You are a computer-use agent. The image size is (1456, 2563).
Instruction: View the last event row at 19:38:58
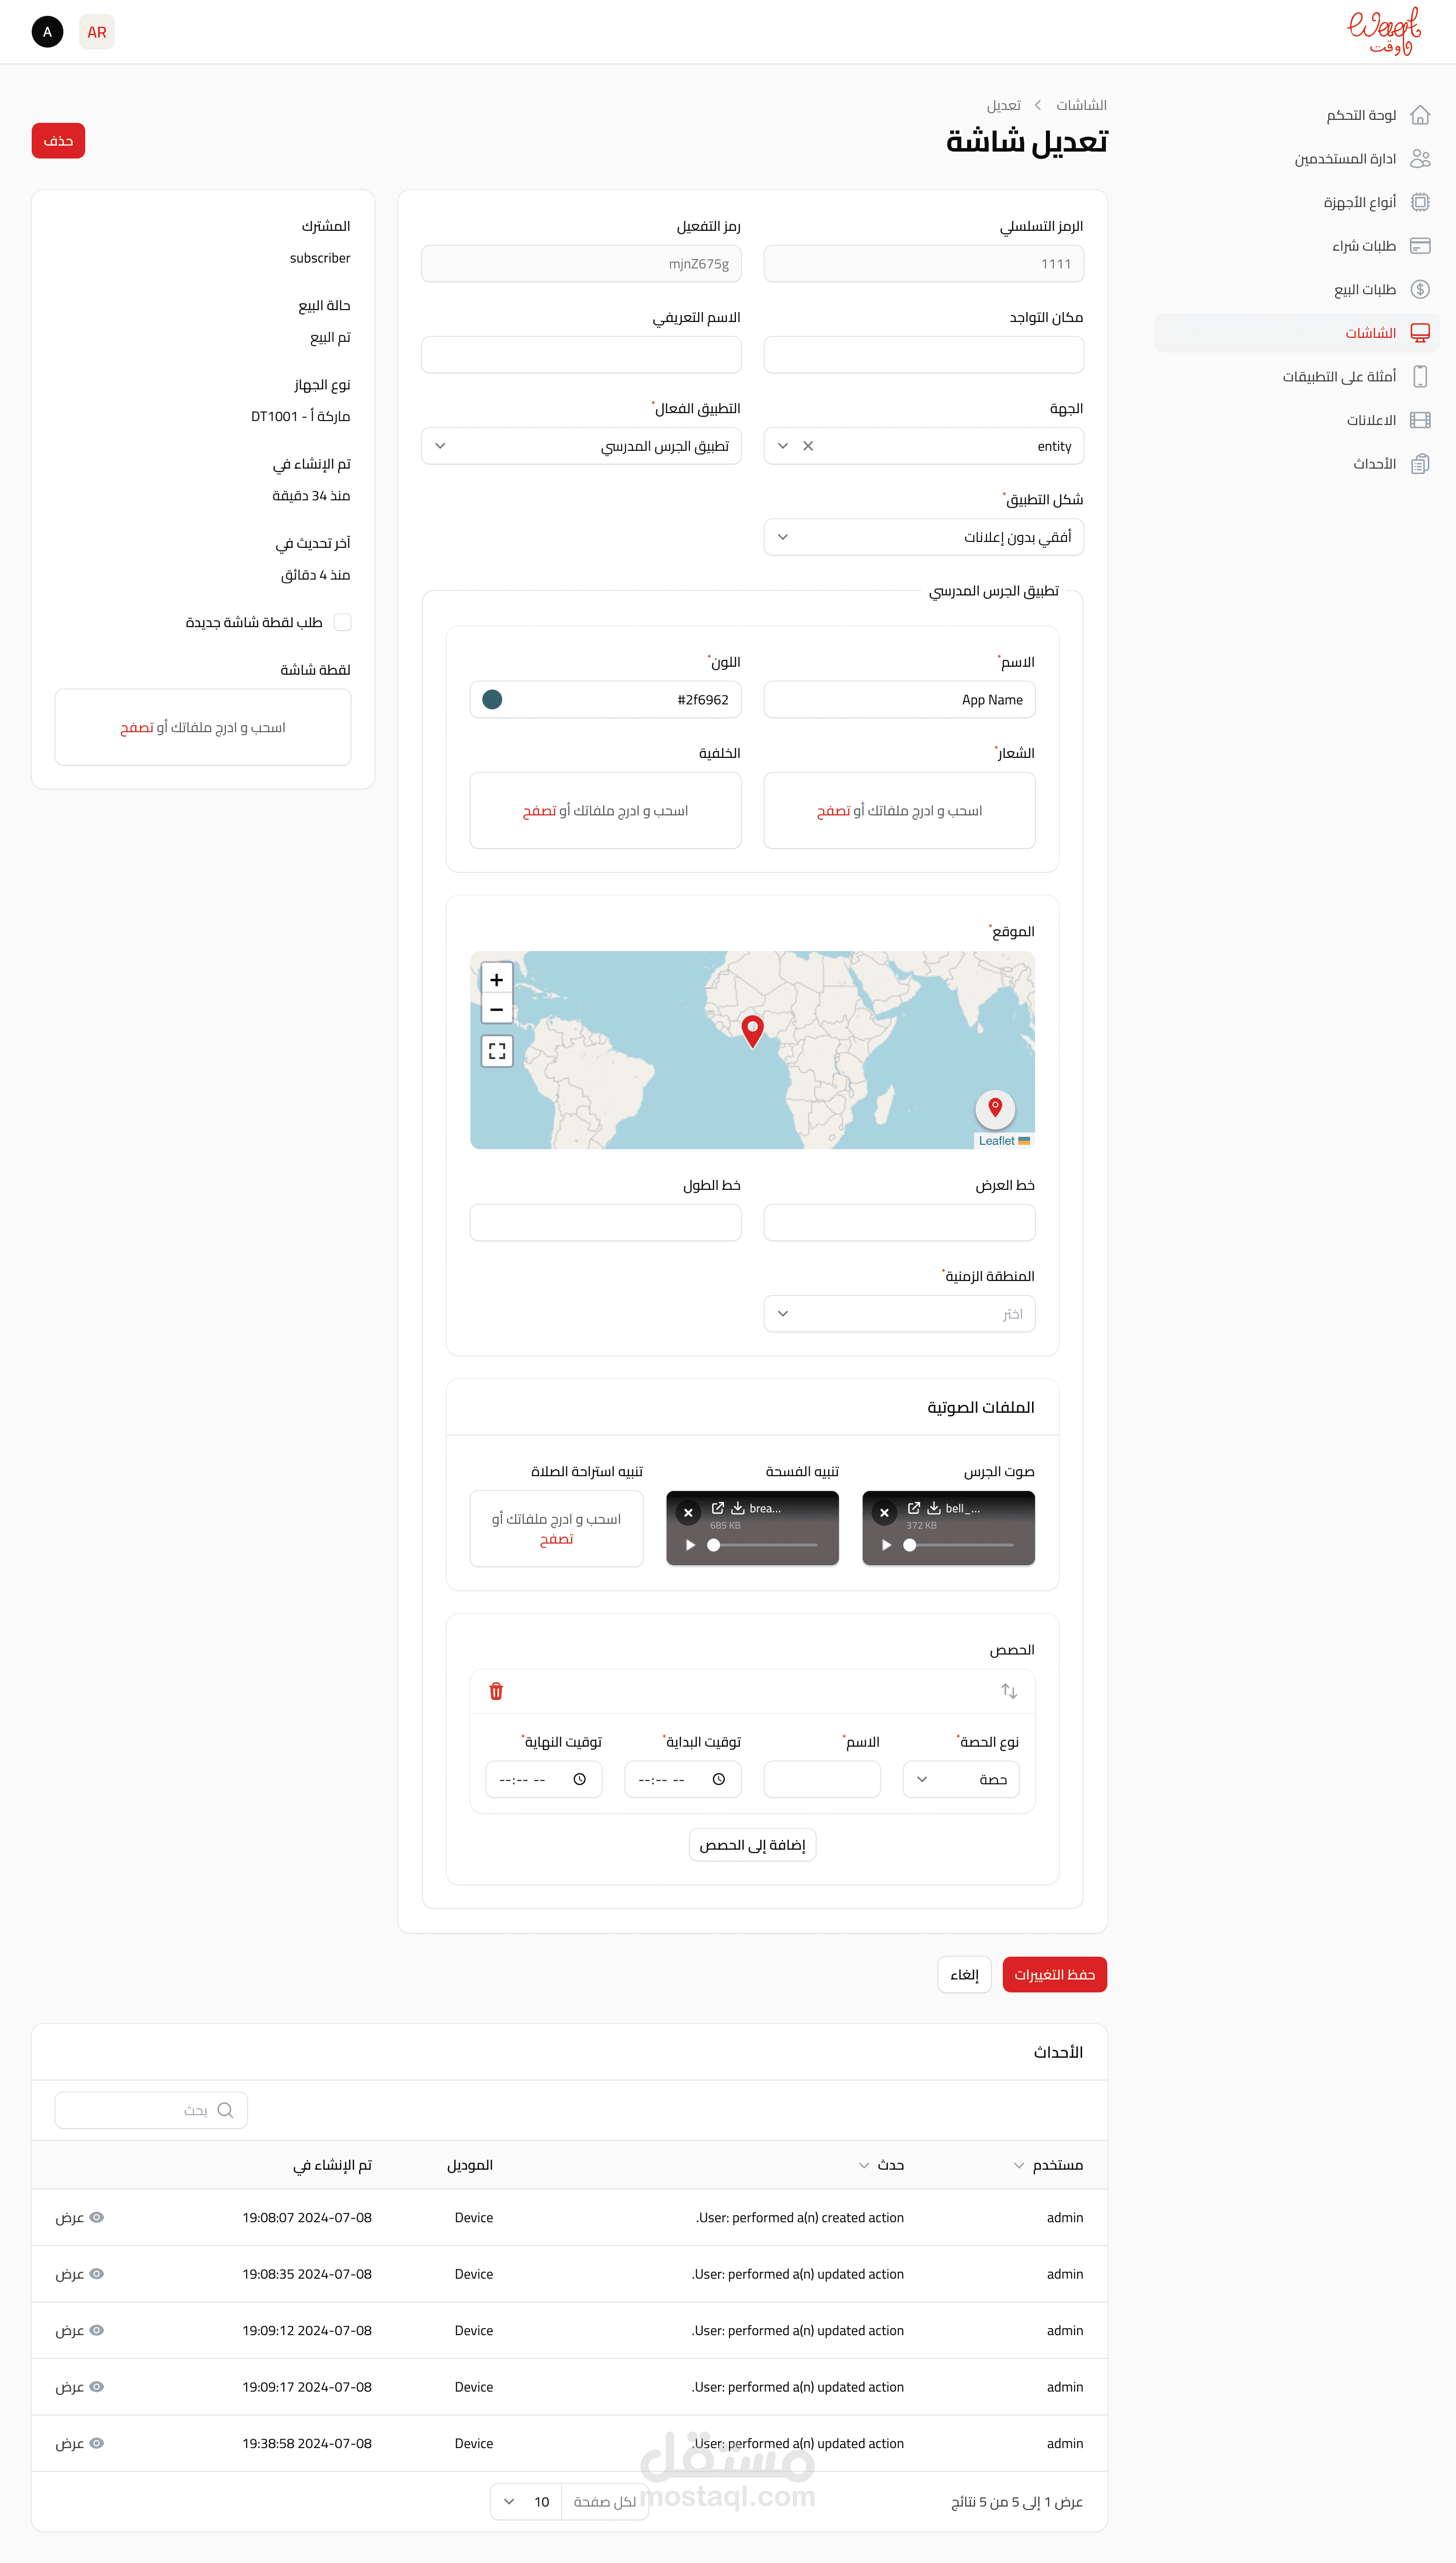[80, 2443]
